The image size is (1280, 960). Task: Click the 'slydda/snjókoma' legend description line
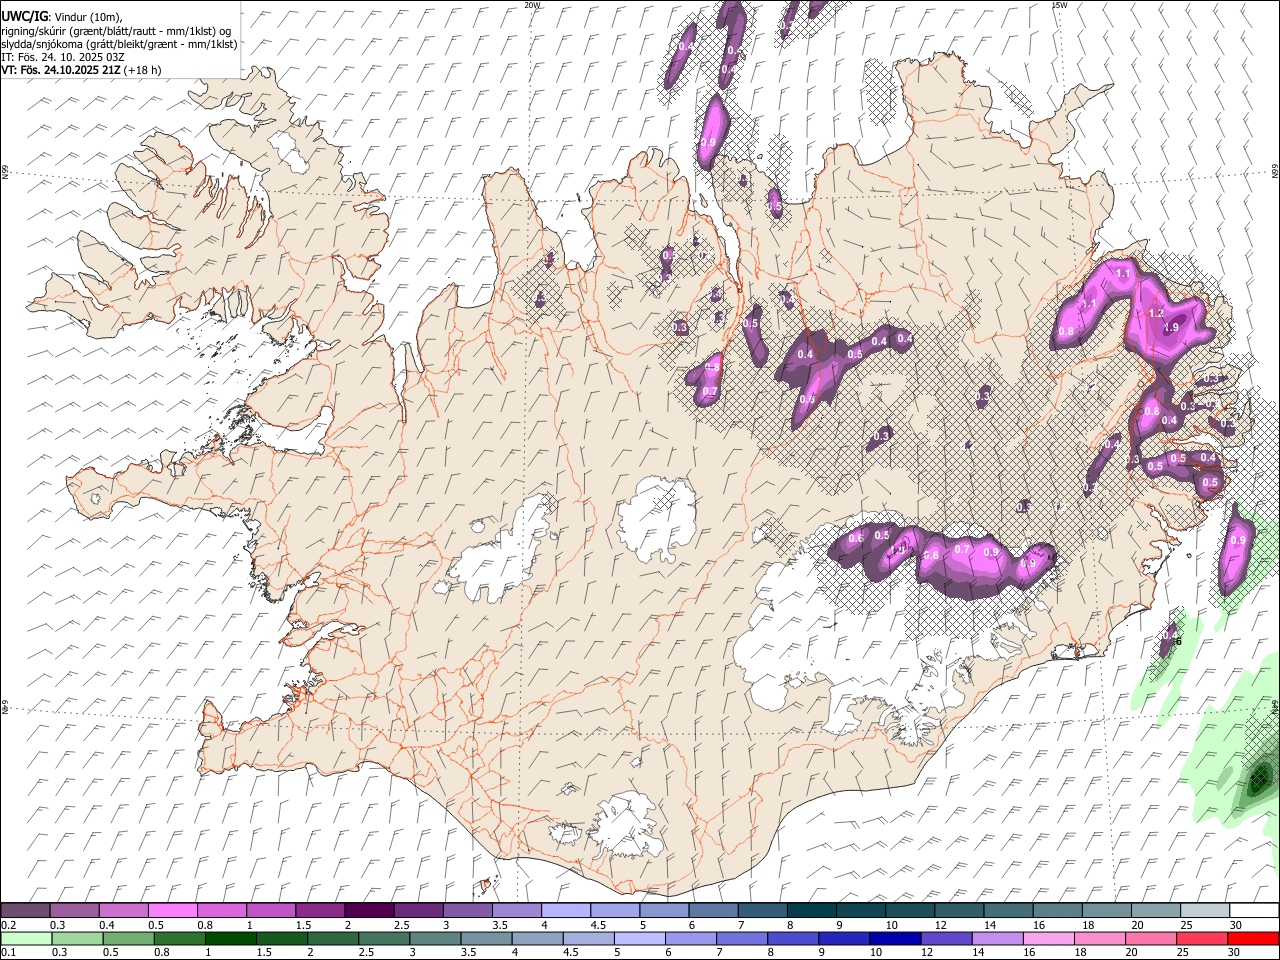119,44
